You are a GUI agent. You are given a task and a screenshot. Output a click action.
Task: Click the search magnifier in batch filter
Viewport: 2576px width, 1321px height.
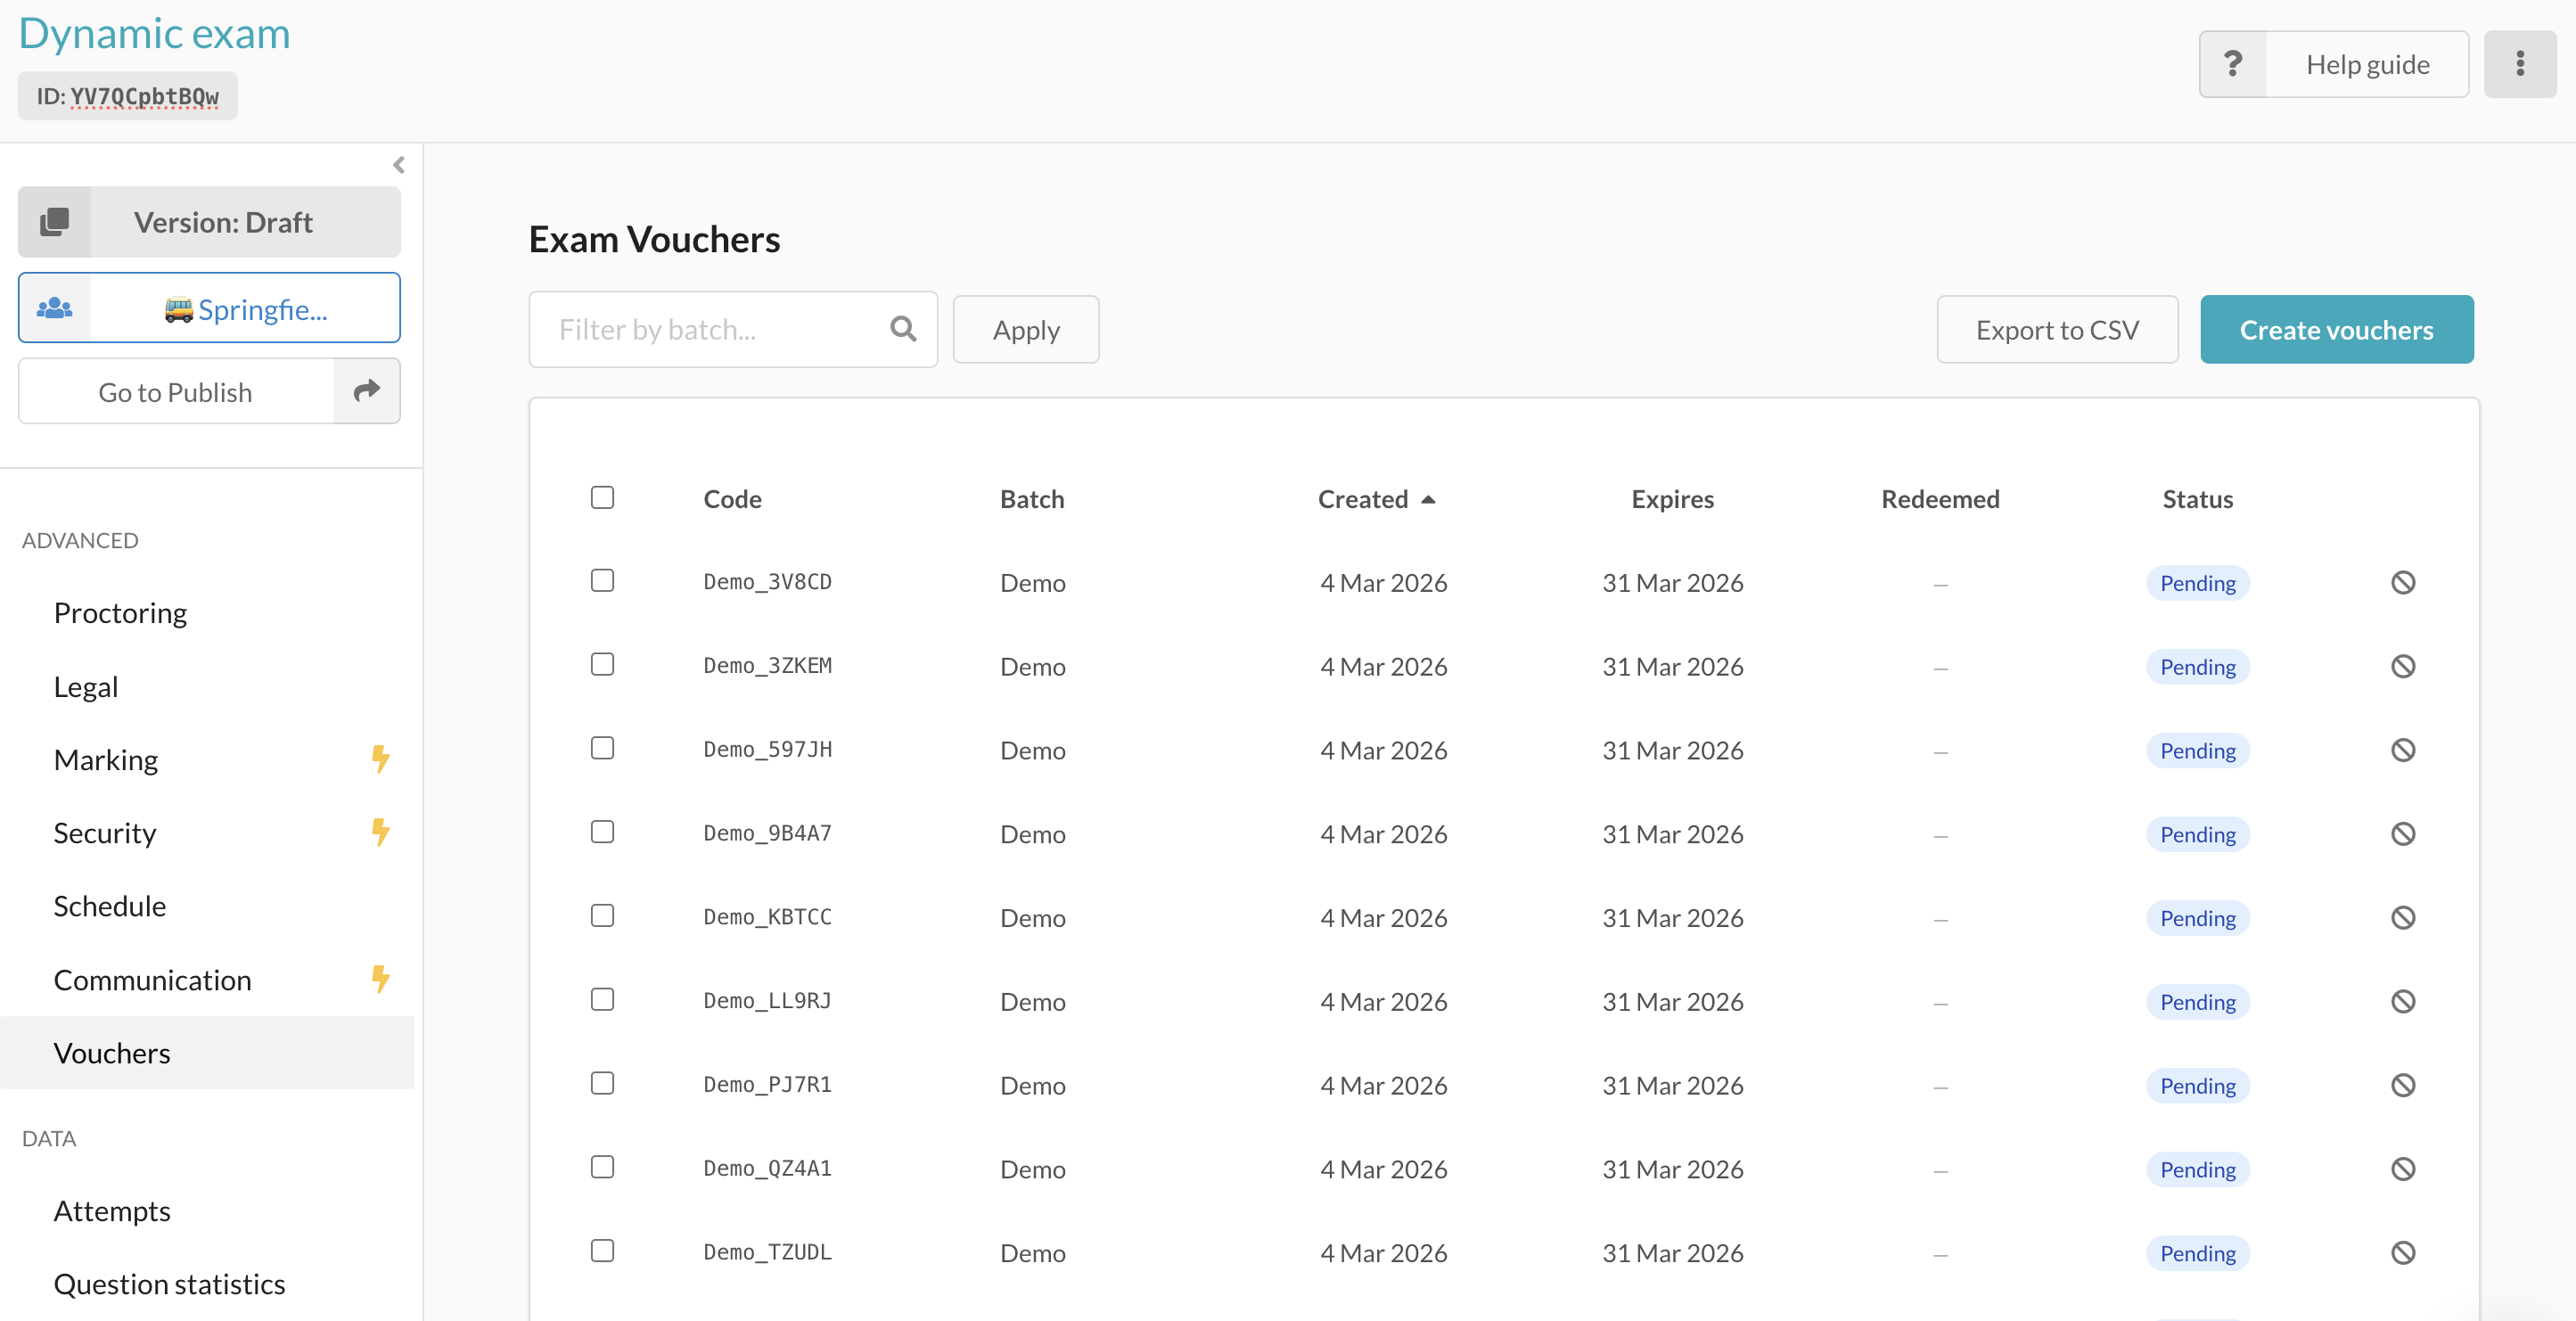point(902,329)
